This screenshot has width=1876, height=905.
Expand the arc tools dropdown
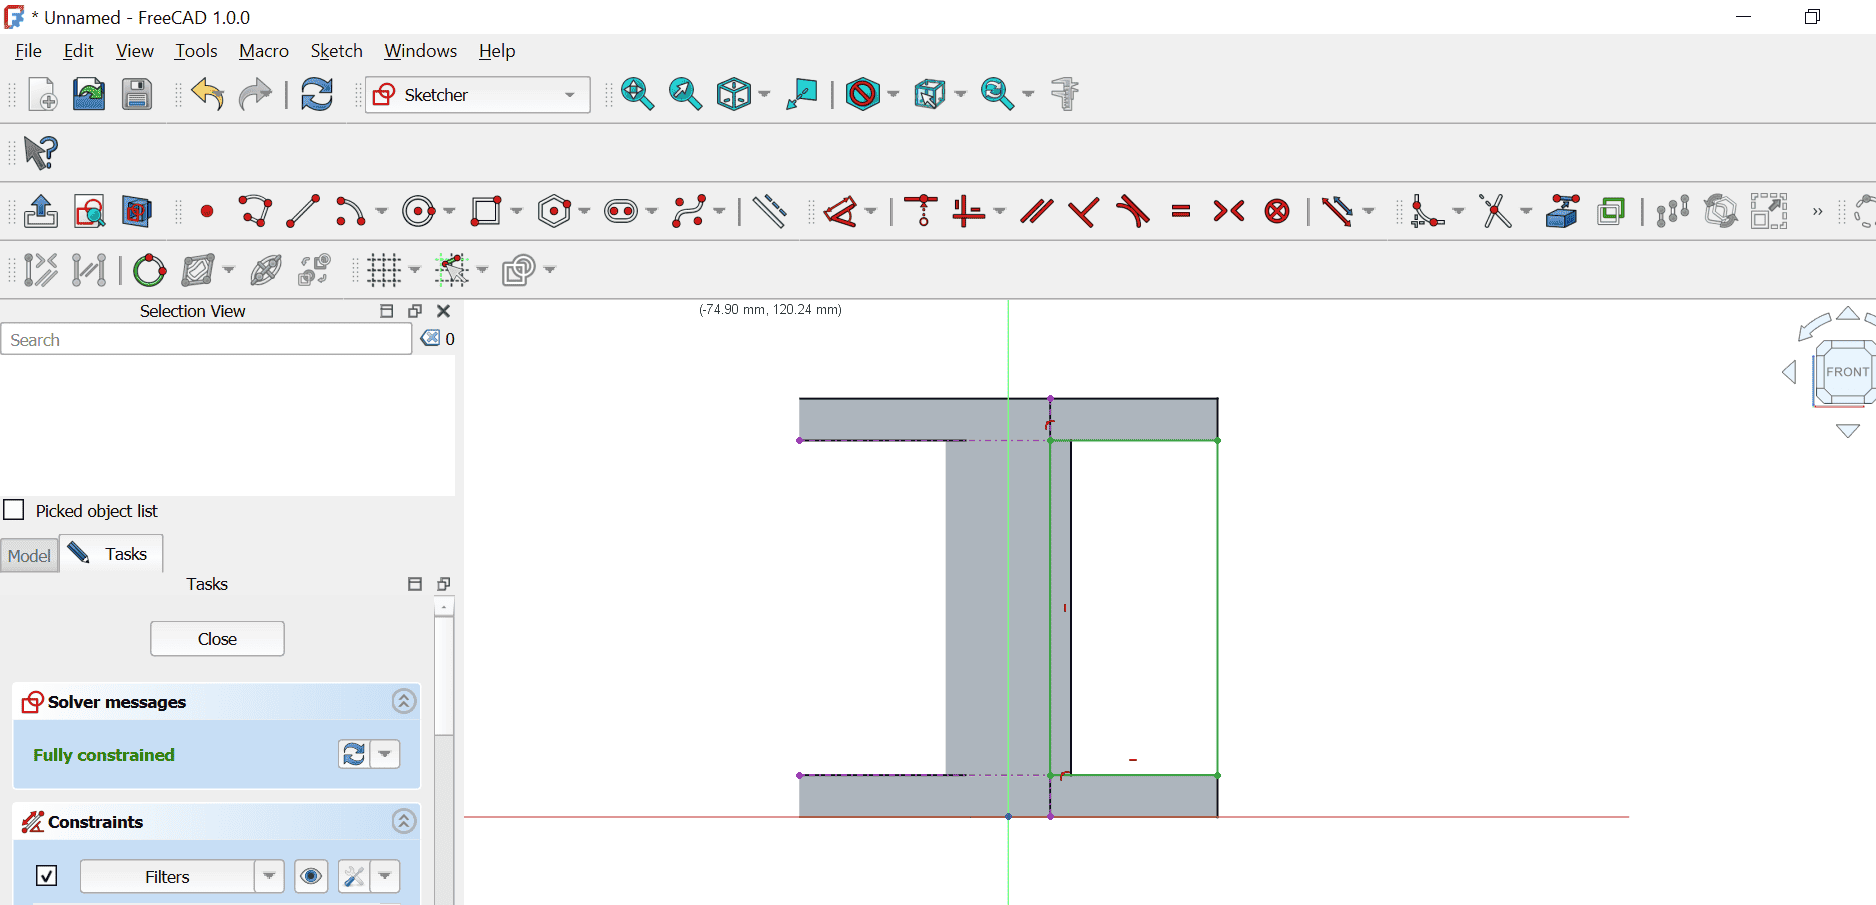pyautogui.click(x=381, y=212)
